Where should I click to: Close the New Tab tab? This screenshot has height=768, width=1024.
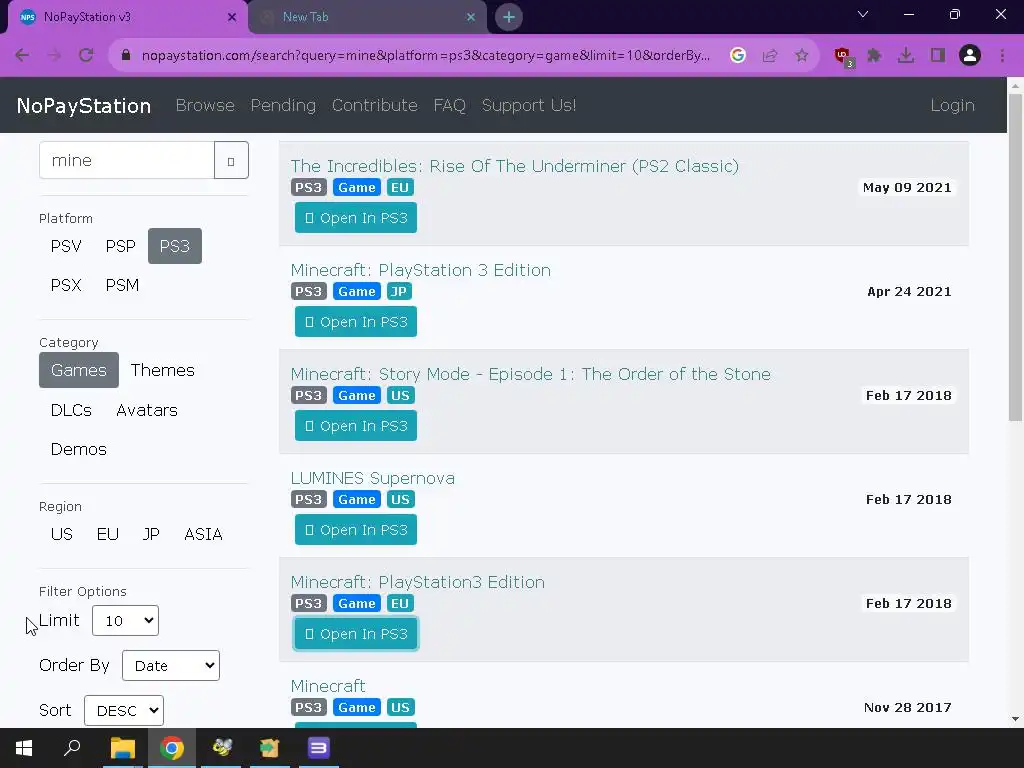[x=471, y=17]
